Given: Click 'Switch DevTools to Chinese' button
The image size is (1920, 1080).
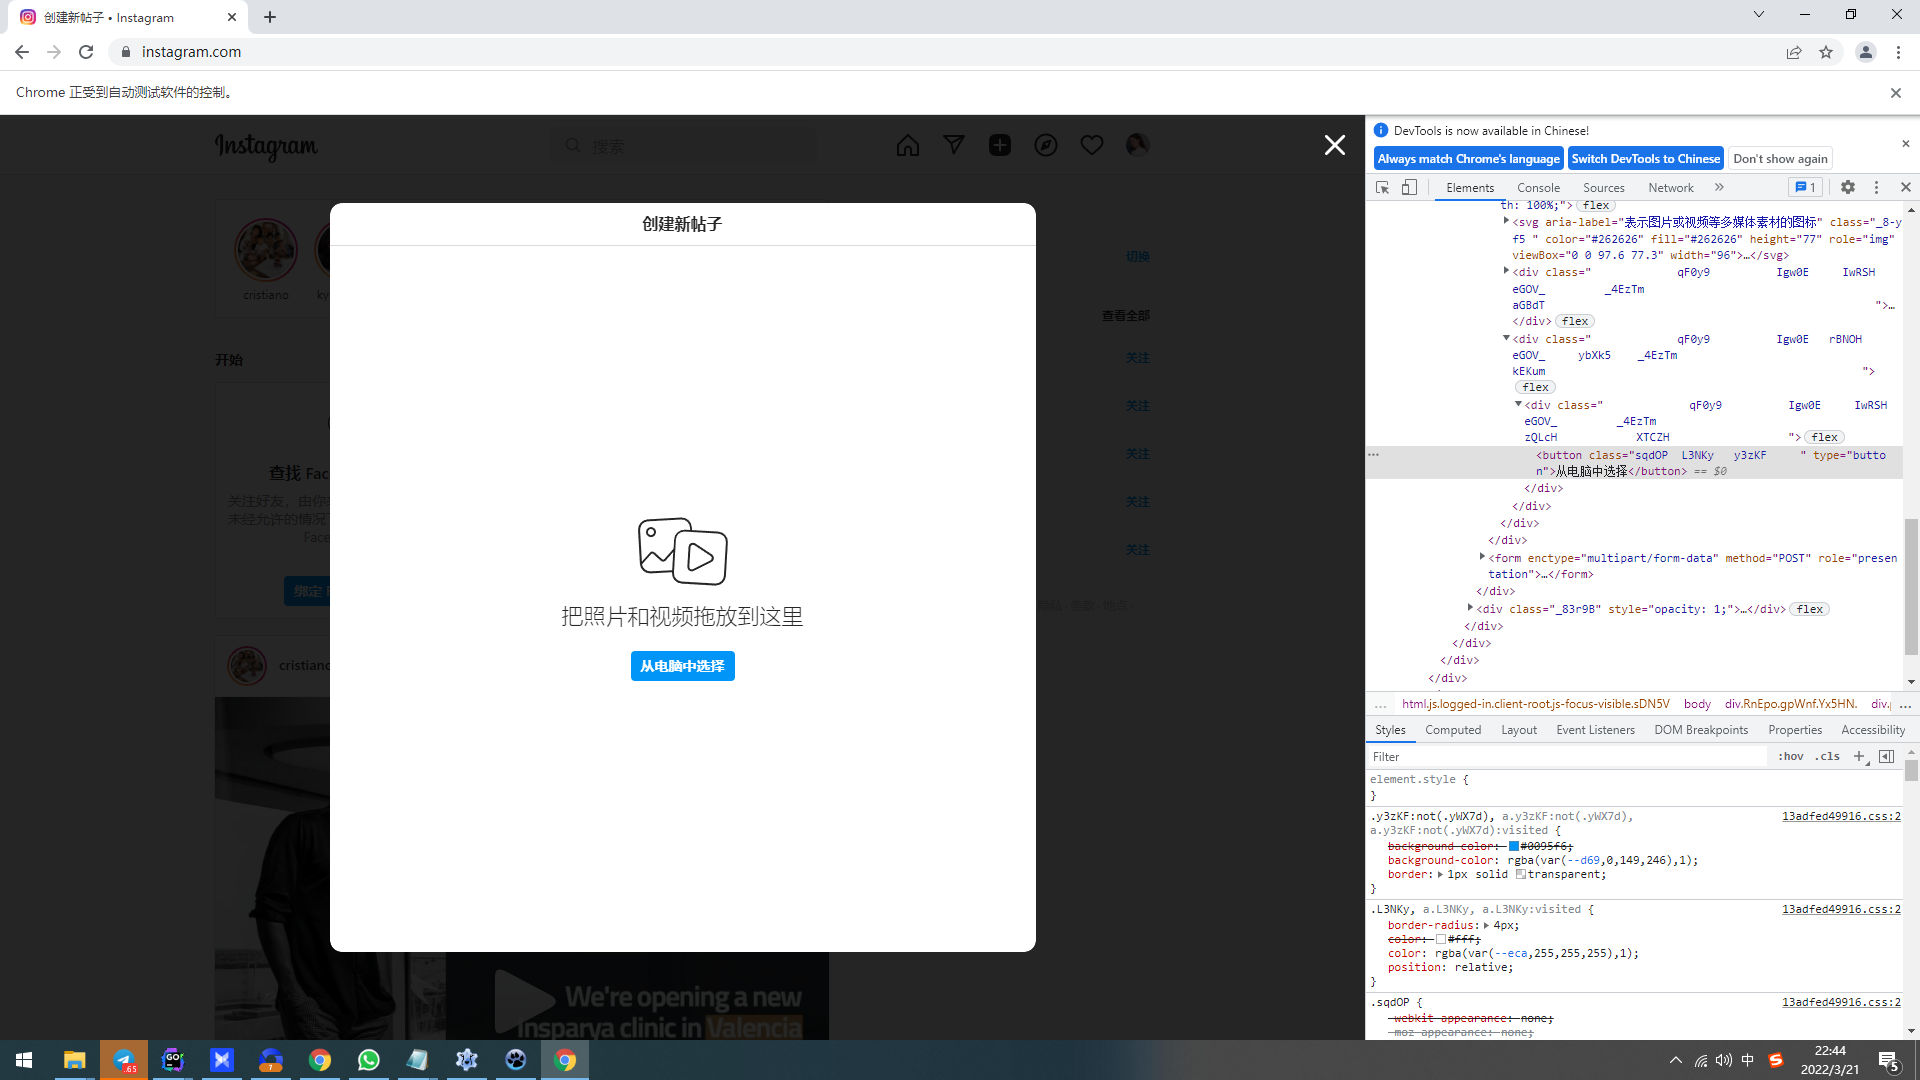Looking at the screenshot, I should 1645,159.
